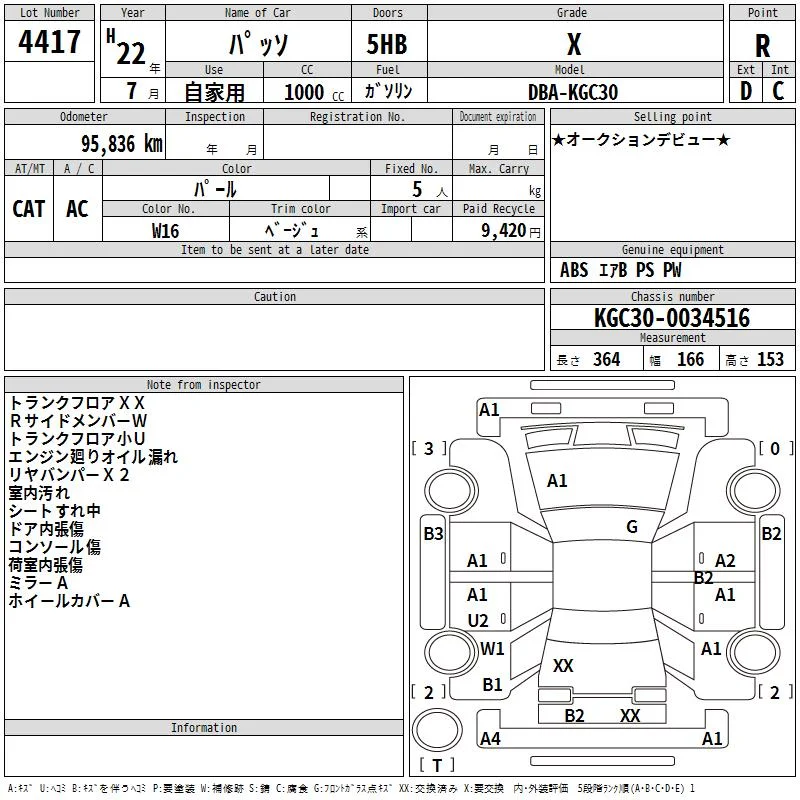800x800 pixels.
Task: Click the G mark on the windshield diagram
Action: (x=631, y=527)
